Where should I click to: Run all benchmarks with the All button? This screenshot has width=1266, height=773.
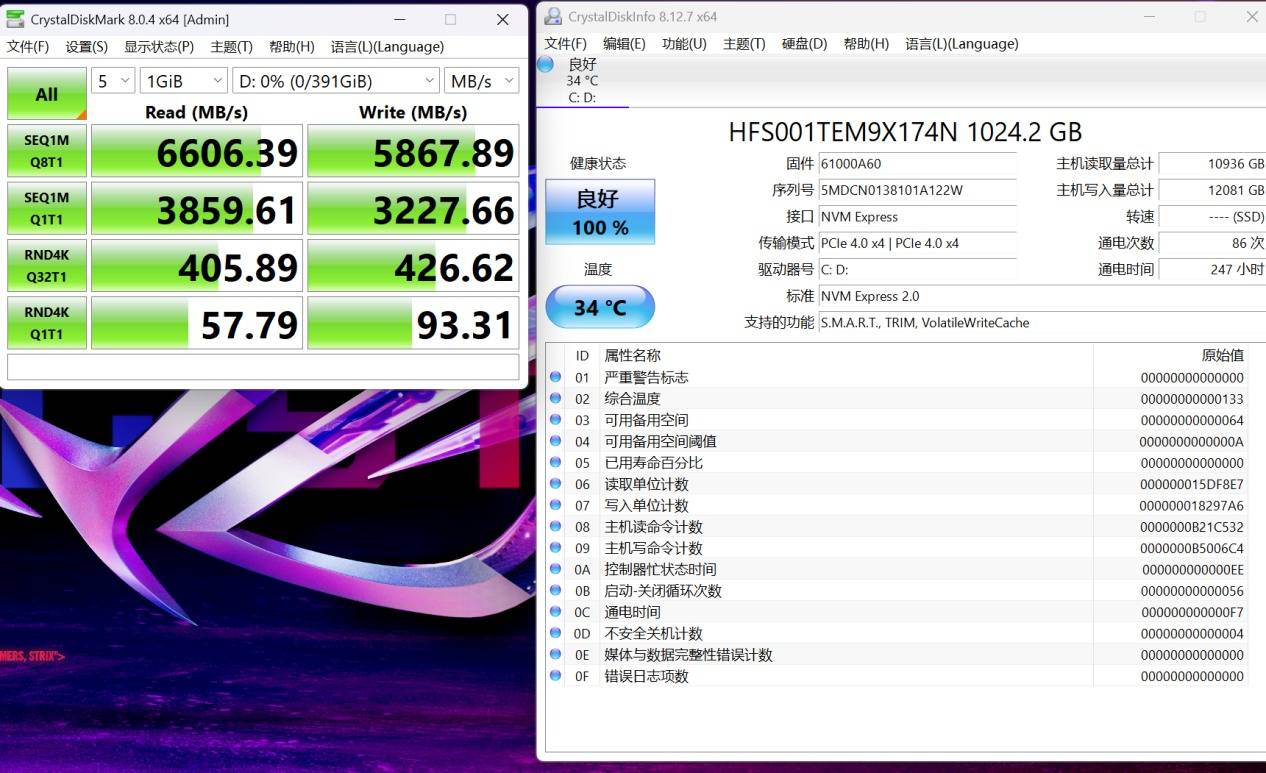pos(46,95)
